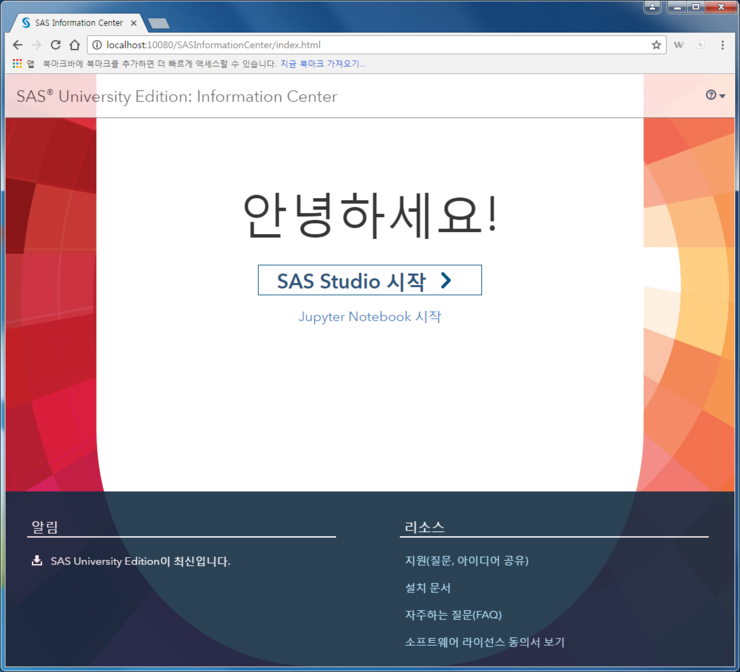Open 소프트웨어 라이선스 동의서 보기 link
Viewport: 740px width, 672px height.
[x=485, y=642]
